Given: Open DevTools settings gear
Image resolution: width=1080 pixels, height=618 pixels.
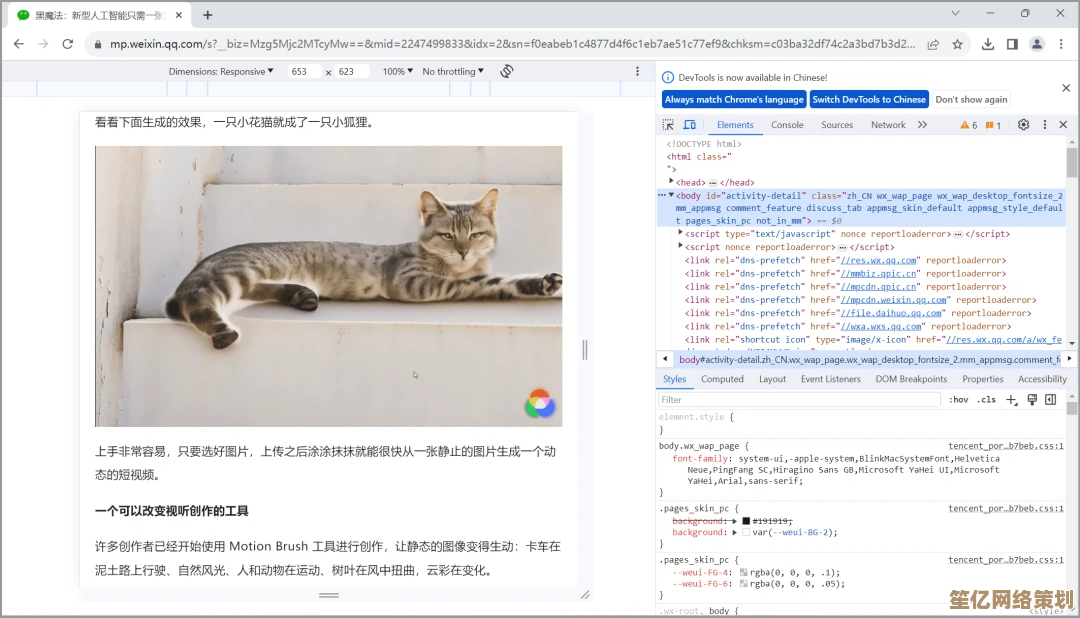Looking at the screenshot, I should (x=1024, y=125).
